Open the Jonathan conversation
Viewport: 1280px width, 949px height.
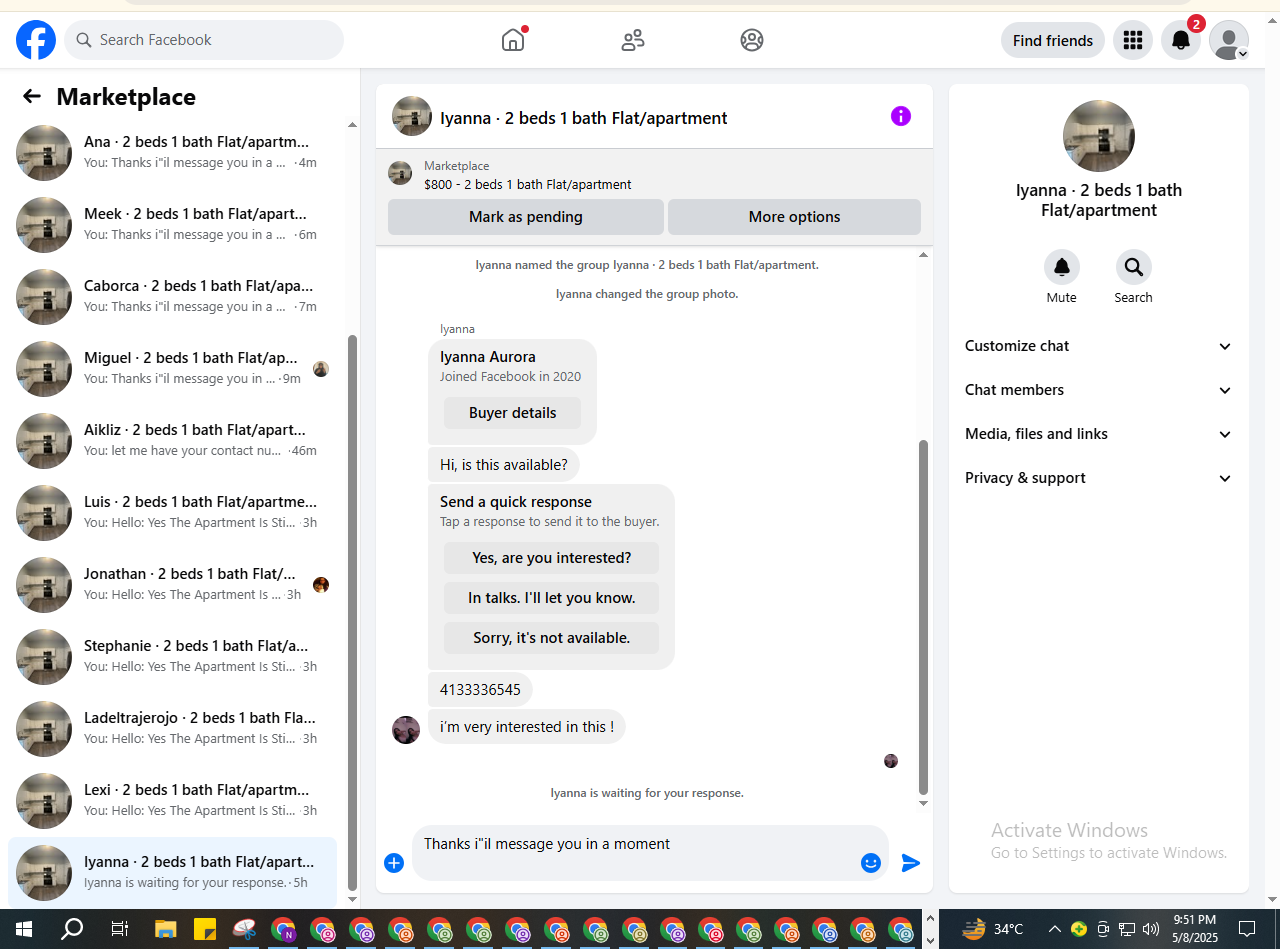pyautogui.click(x=172, y=584)
